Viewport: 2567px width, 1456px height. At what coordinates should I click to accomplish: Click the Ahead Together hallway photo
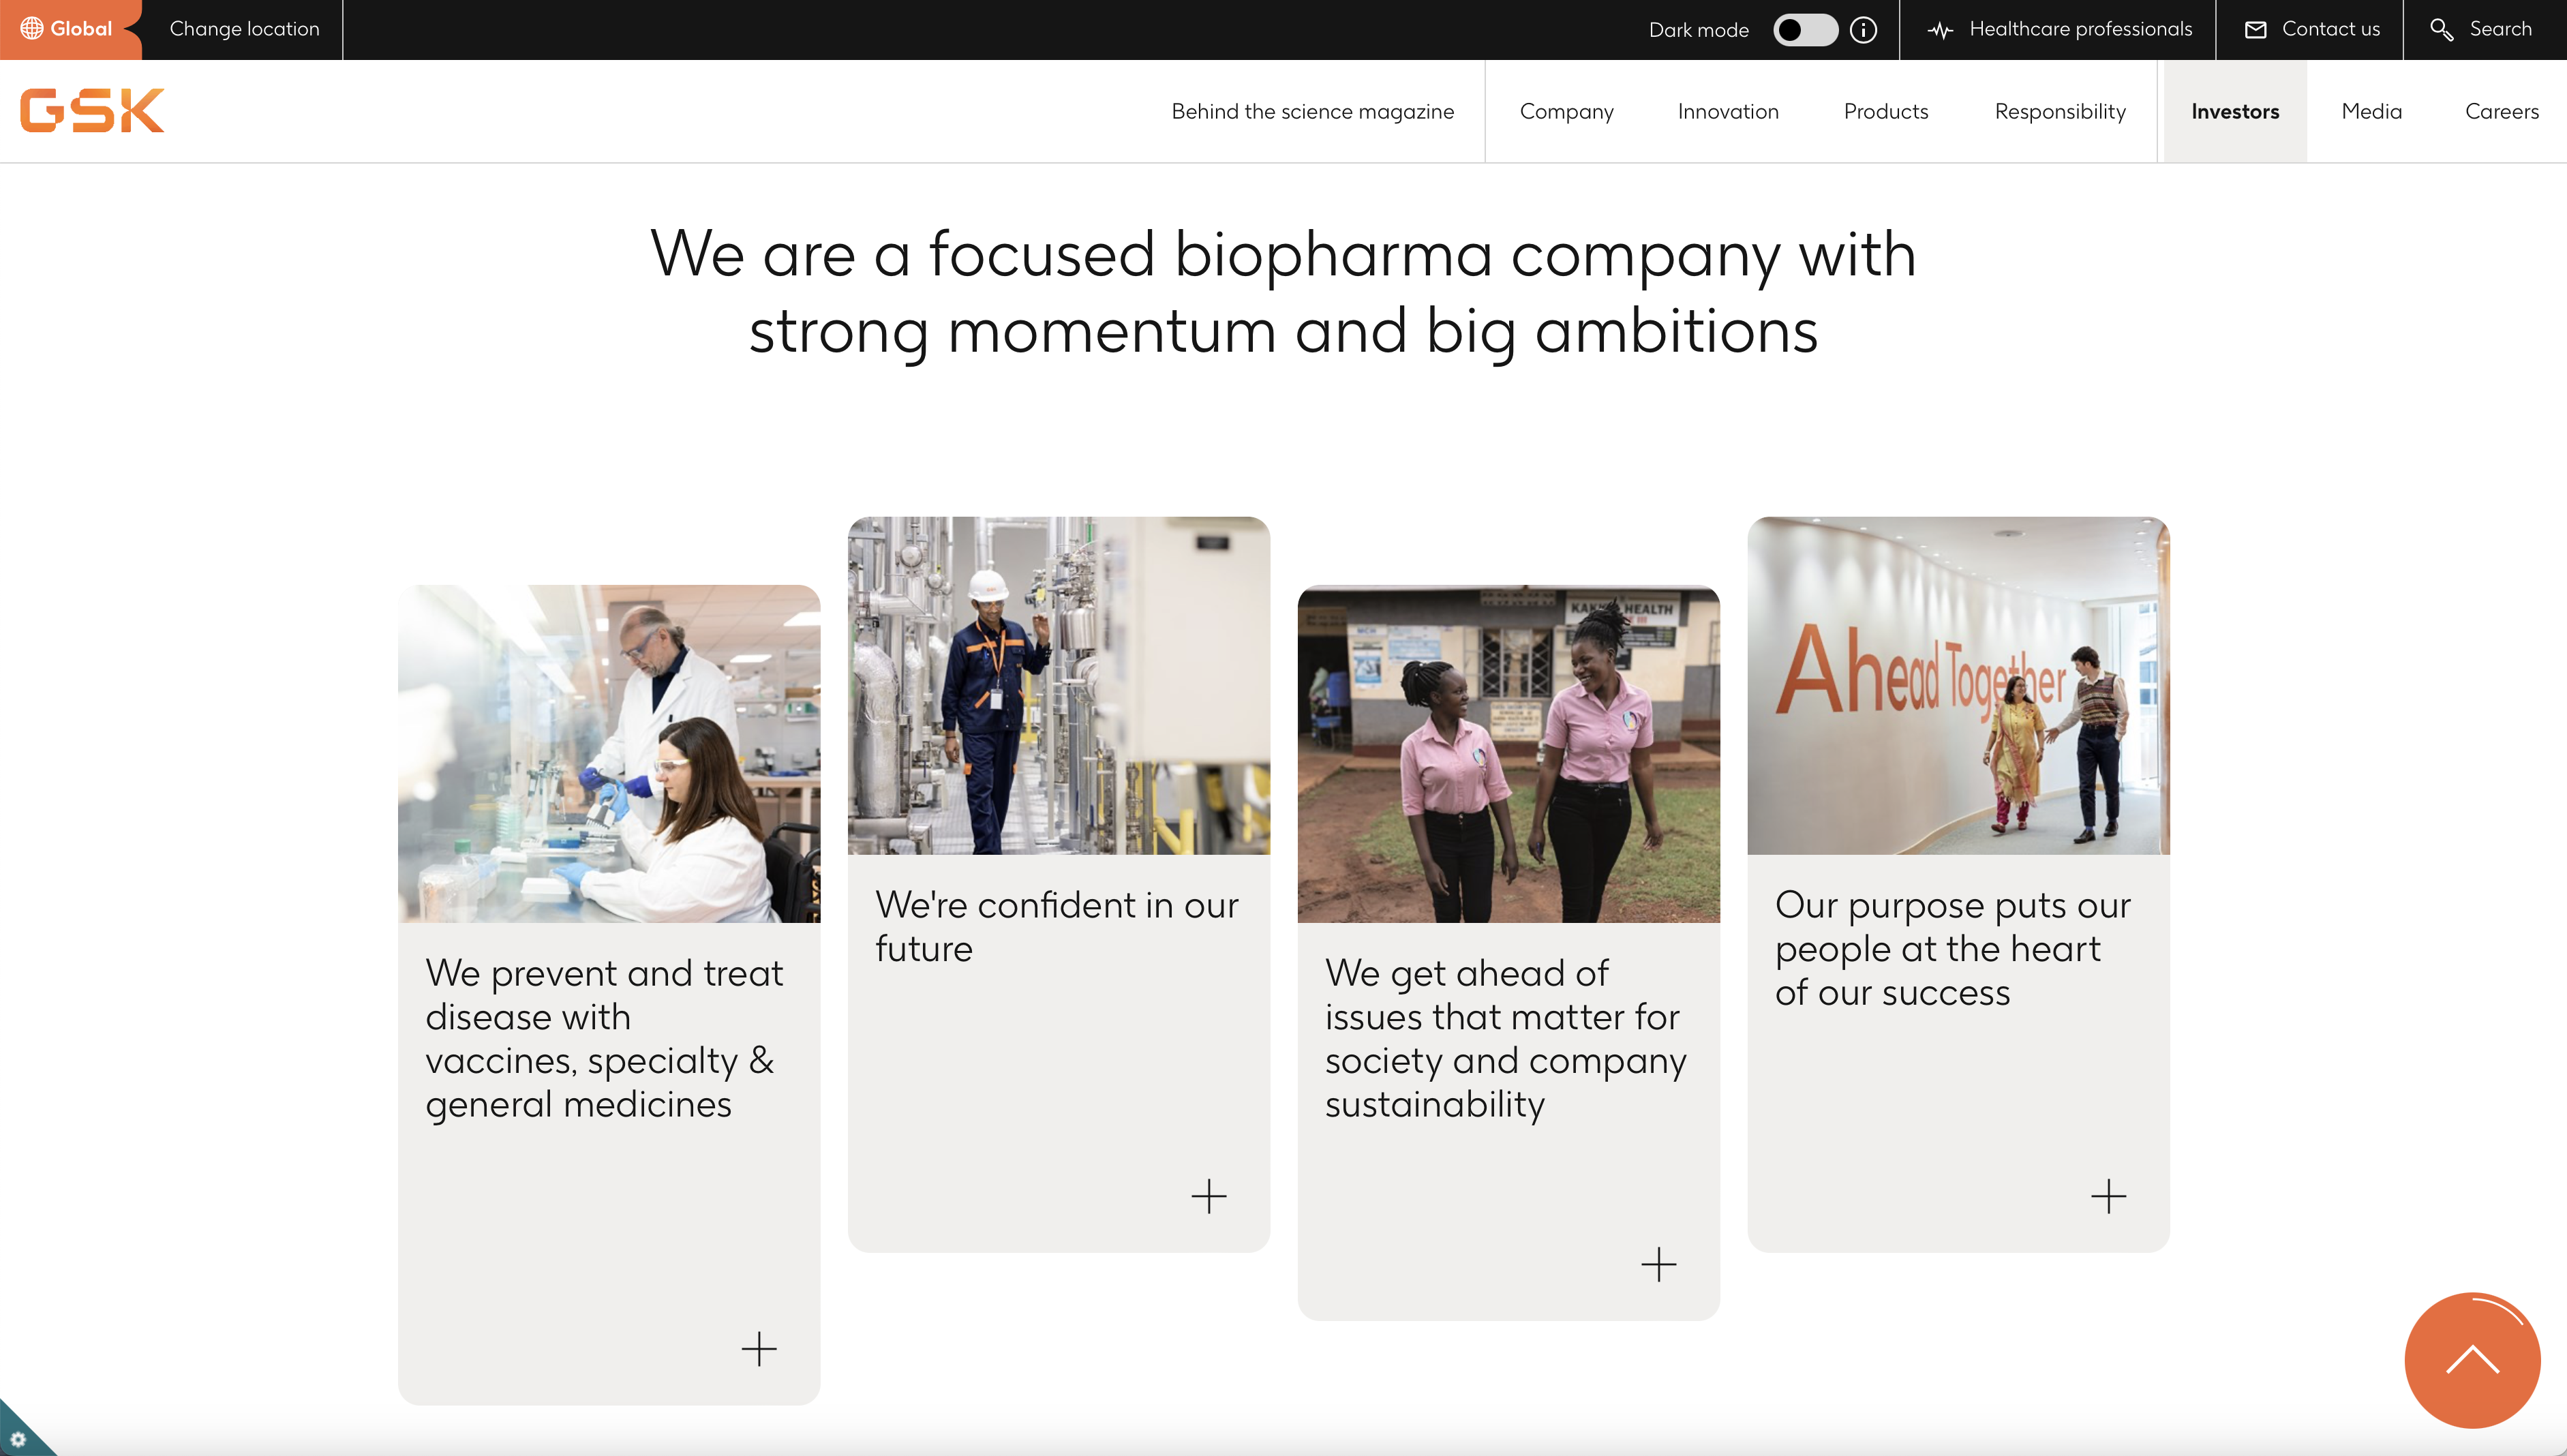point(1958,685)
